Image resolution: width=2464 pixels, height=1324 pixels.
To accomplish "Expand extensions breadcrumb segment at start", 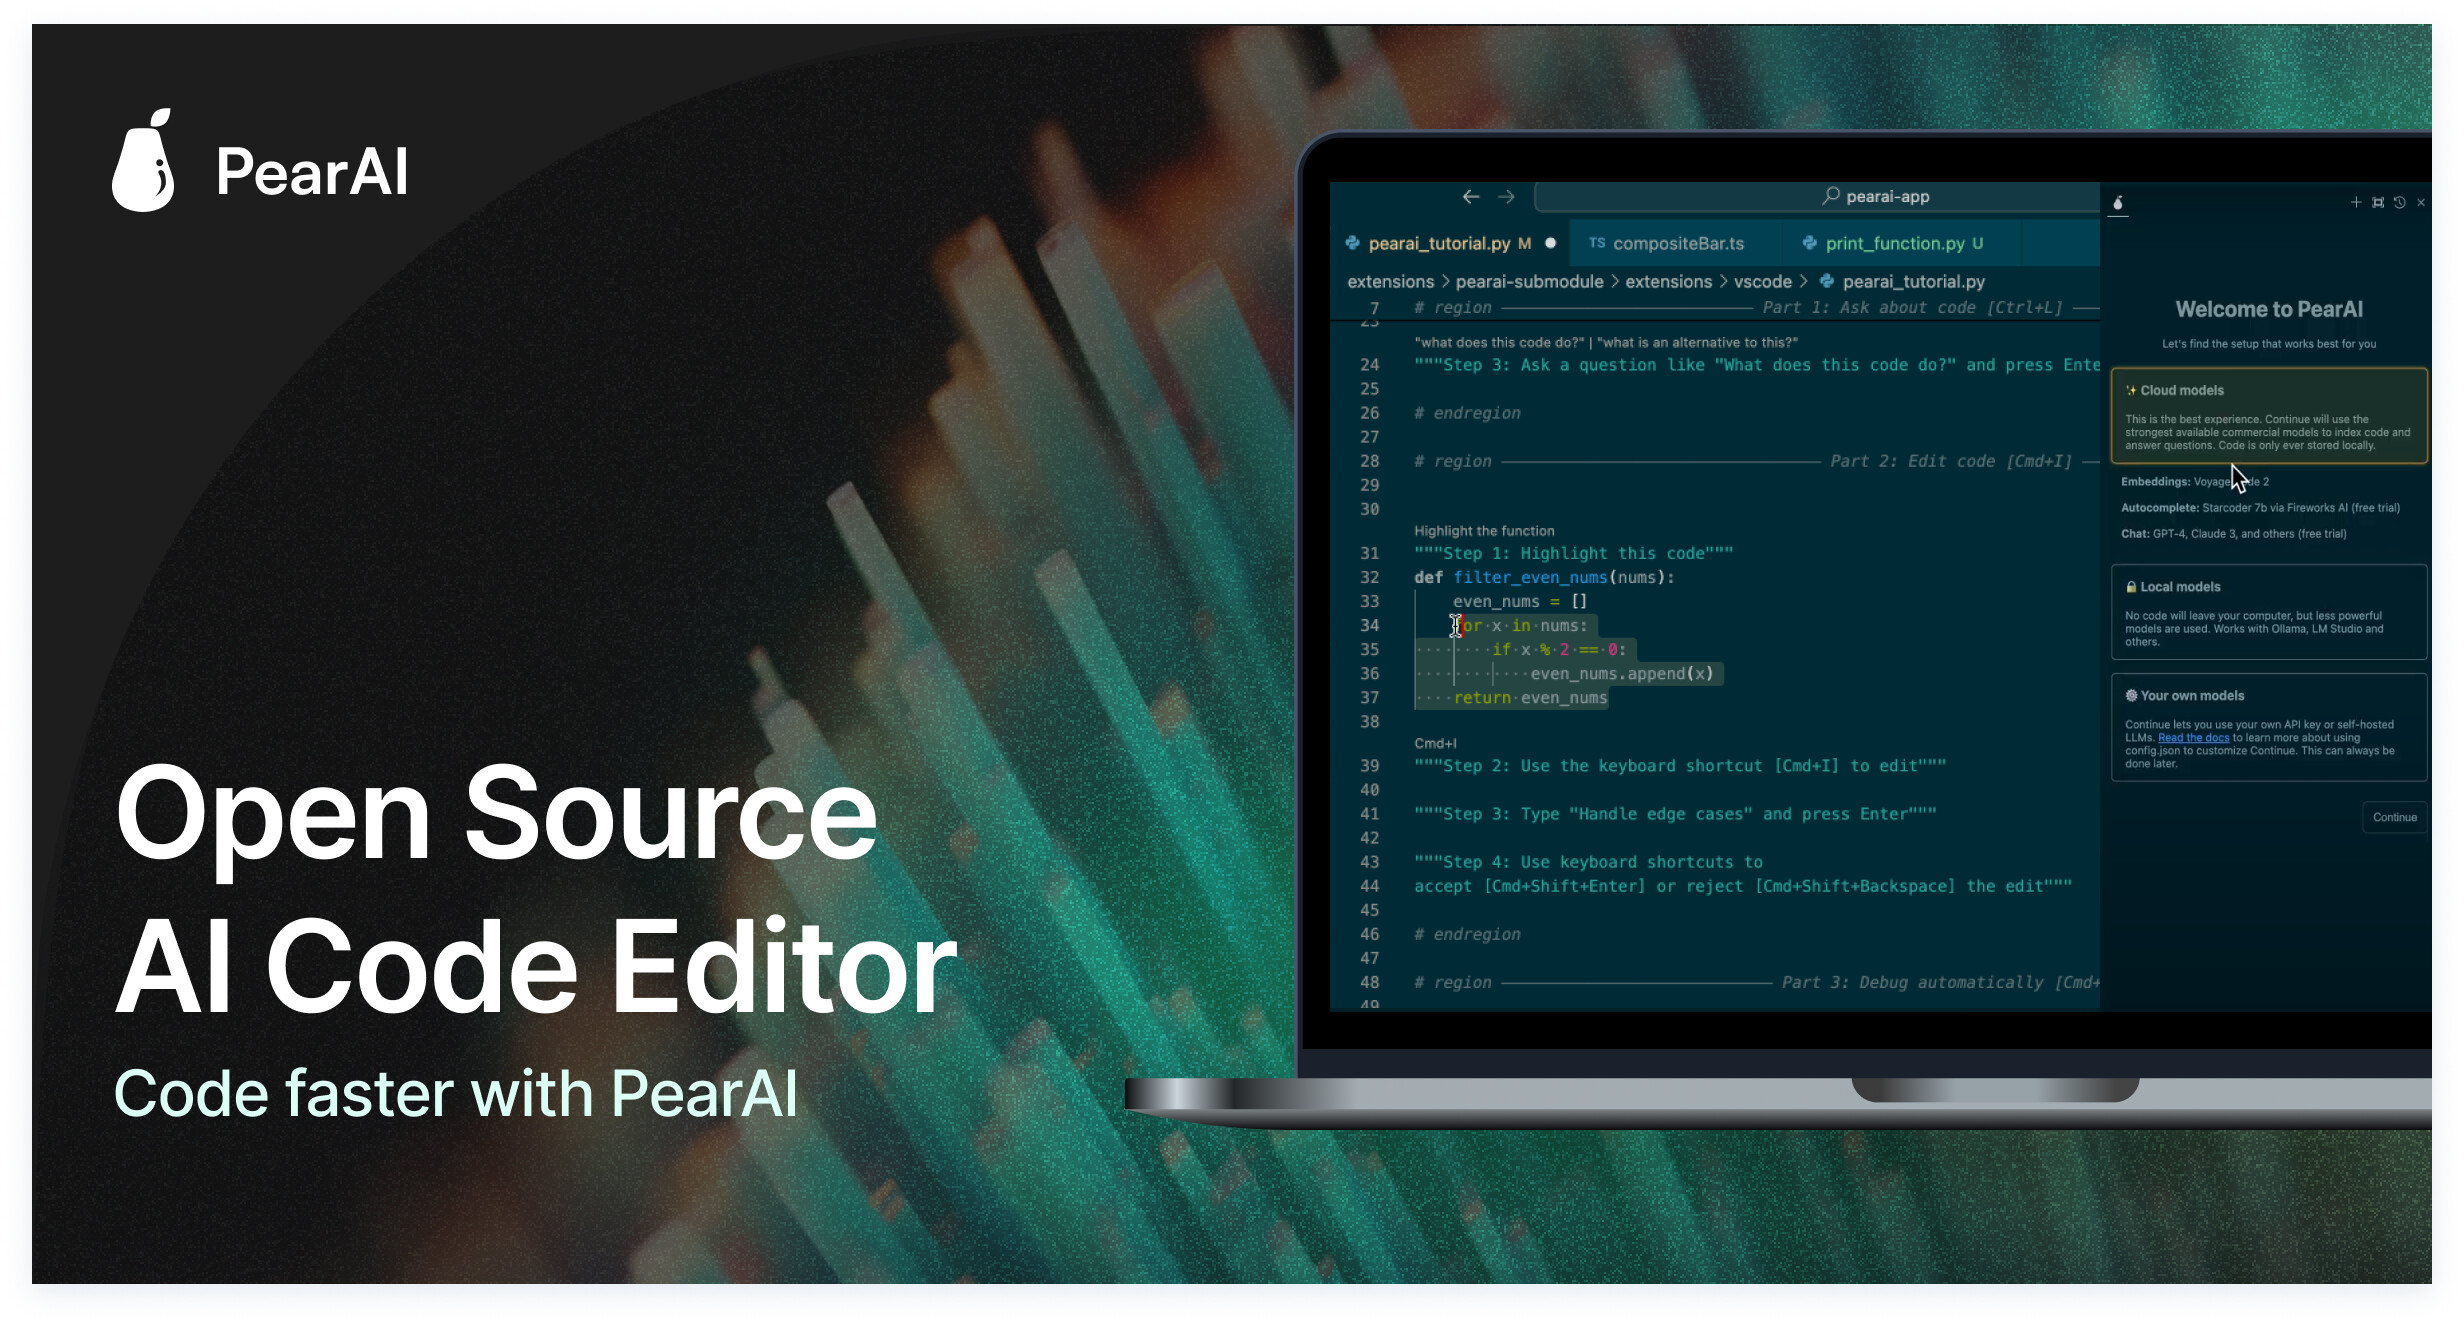I will pos(1390,282).
